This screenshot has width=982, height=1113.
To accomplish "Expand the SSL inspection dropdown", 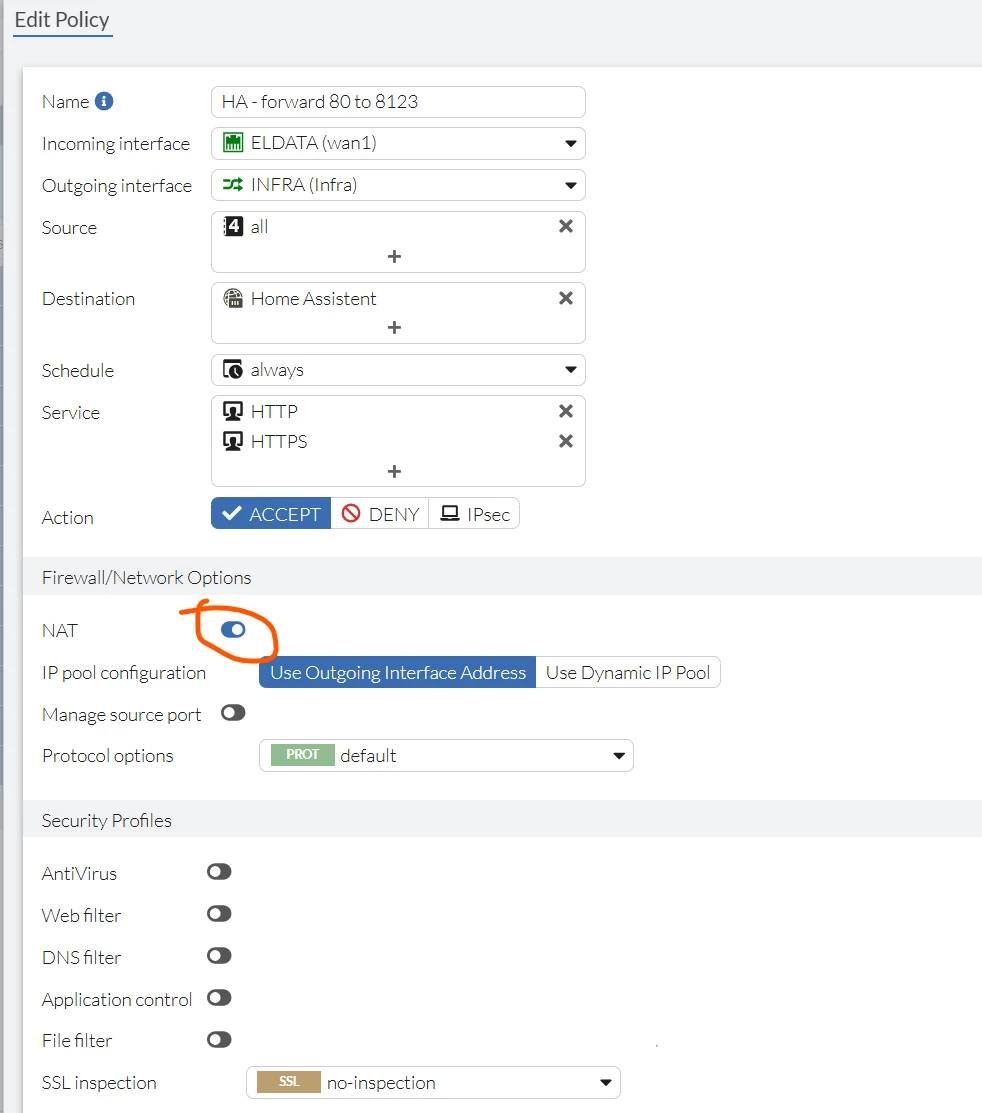I will [x=433, y=1082].
